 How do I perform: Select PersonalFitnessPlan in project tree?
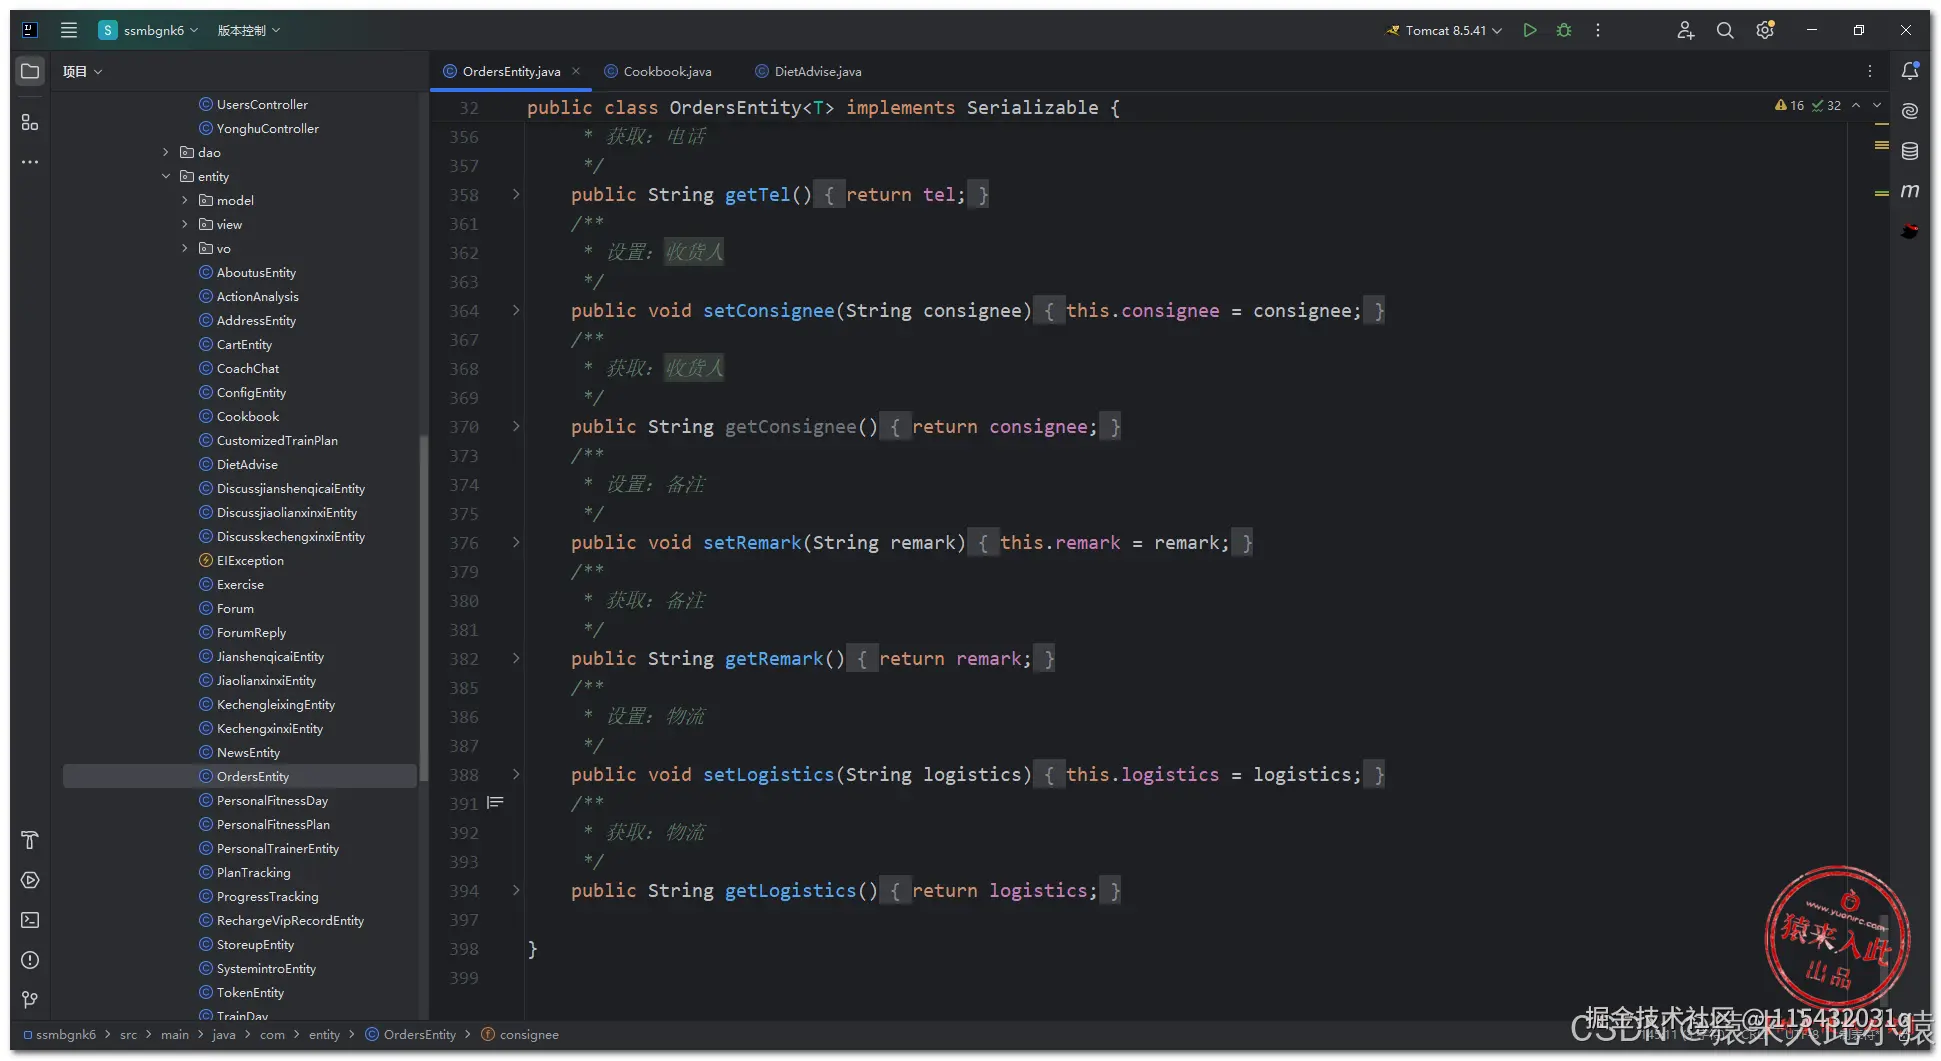(x=273, y=824)
